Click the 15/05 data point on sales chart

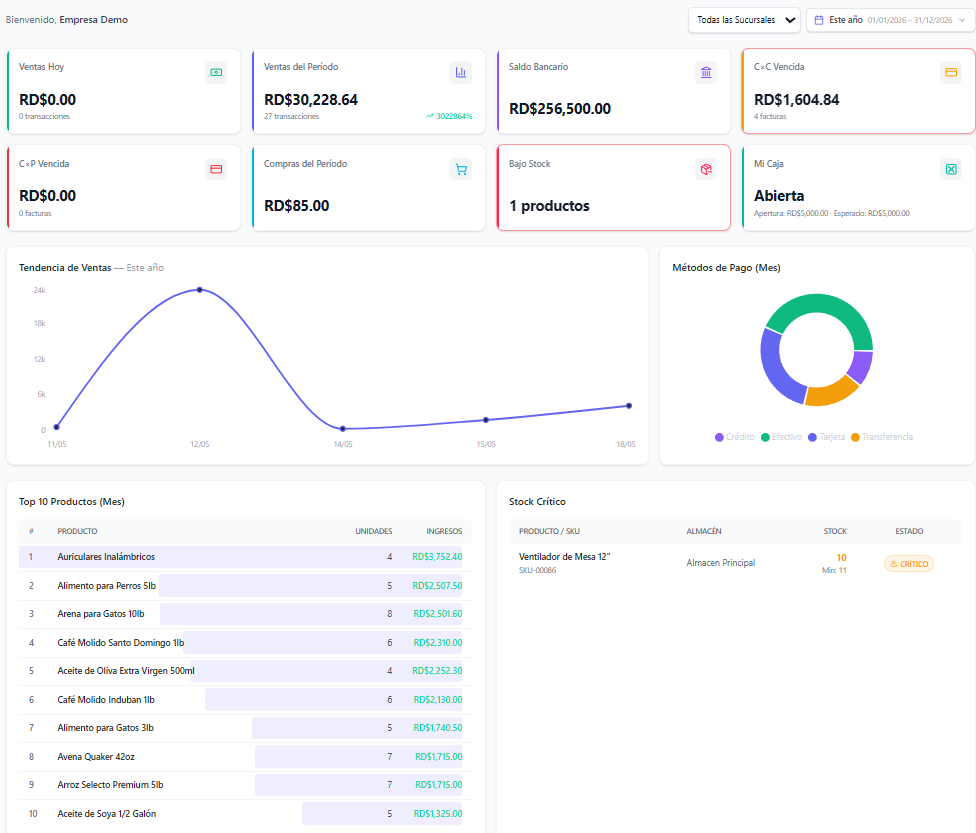pyautogui.click(x=486, y=420)
